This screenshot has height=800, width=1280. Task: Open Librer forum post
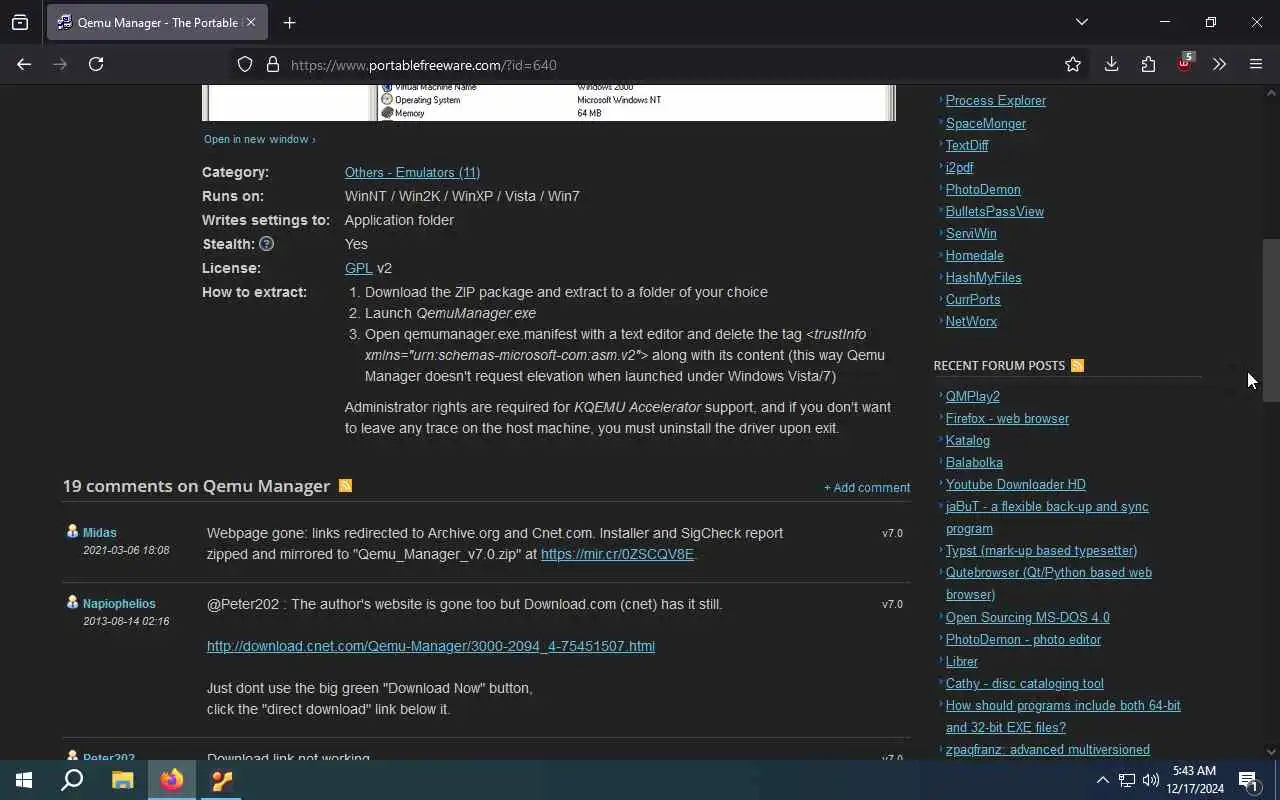click(x=962, y=661)
